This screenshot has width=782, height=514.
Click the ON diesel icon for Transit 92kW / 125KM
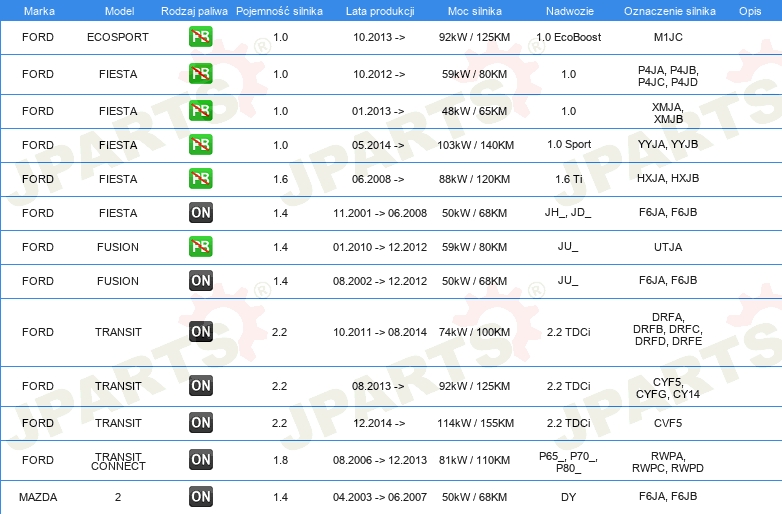point(200,385)
